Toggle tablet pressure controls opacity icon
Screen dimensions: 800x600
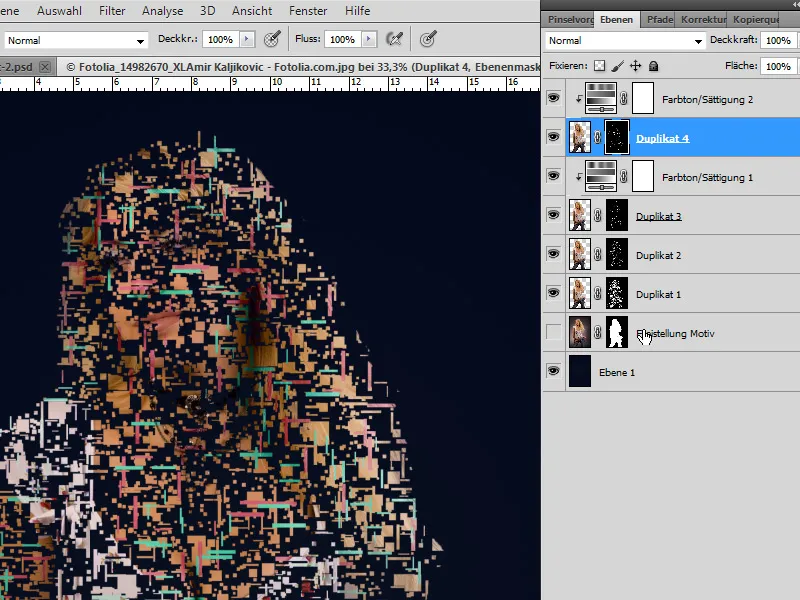click(271, 38)
